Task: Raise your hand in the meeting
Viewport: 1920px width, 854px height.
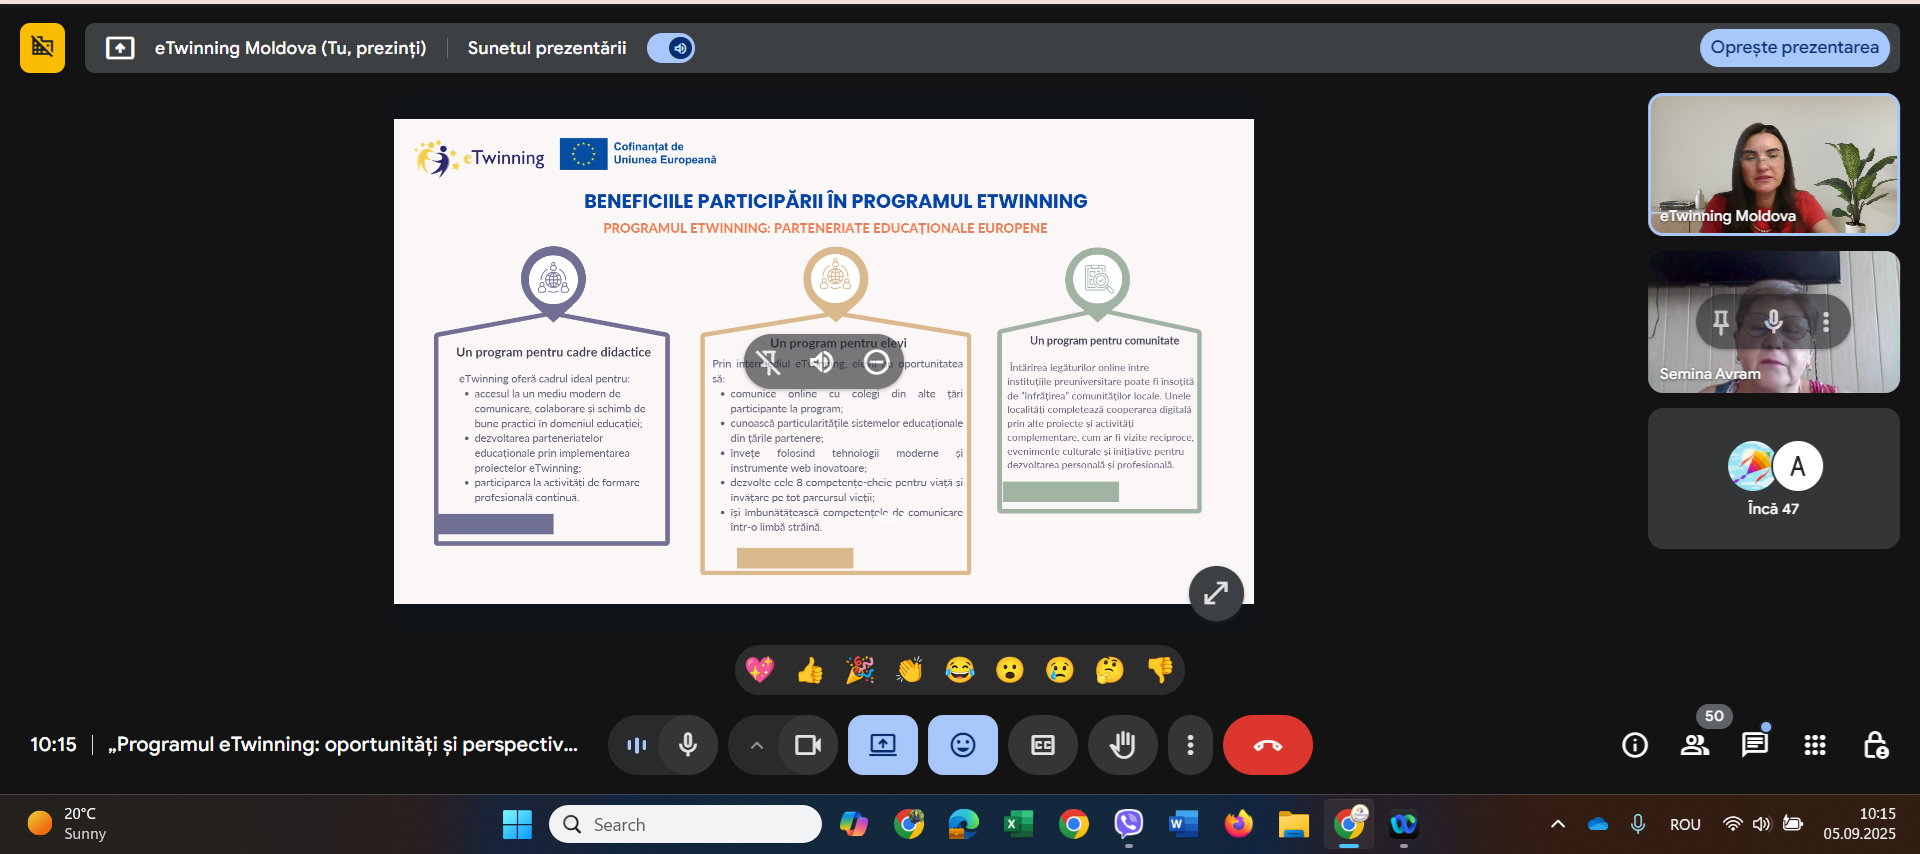Action: (x=1123, y=745)
